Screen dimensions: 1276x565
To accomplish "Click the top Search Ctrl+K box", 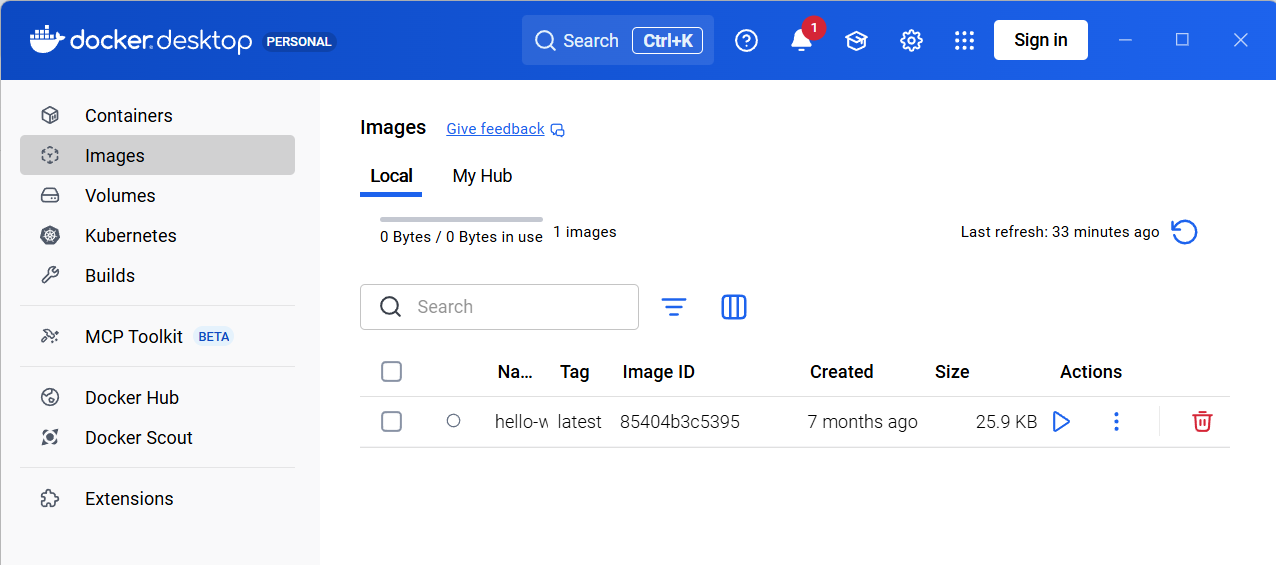I will [x=618, y=40].
